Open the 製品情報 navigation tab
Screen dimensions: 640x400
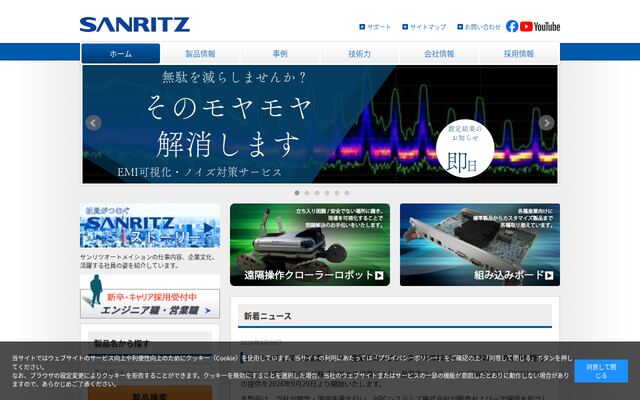(x=200, y=53)
